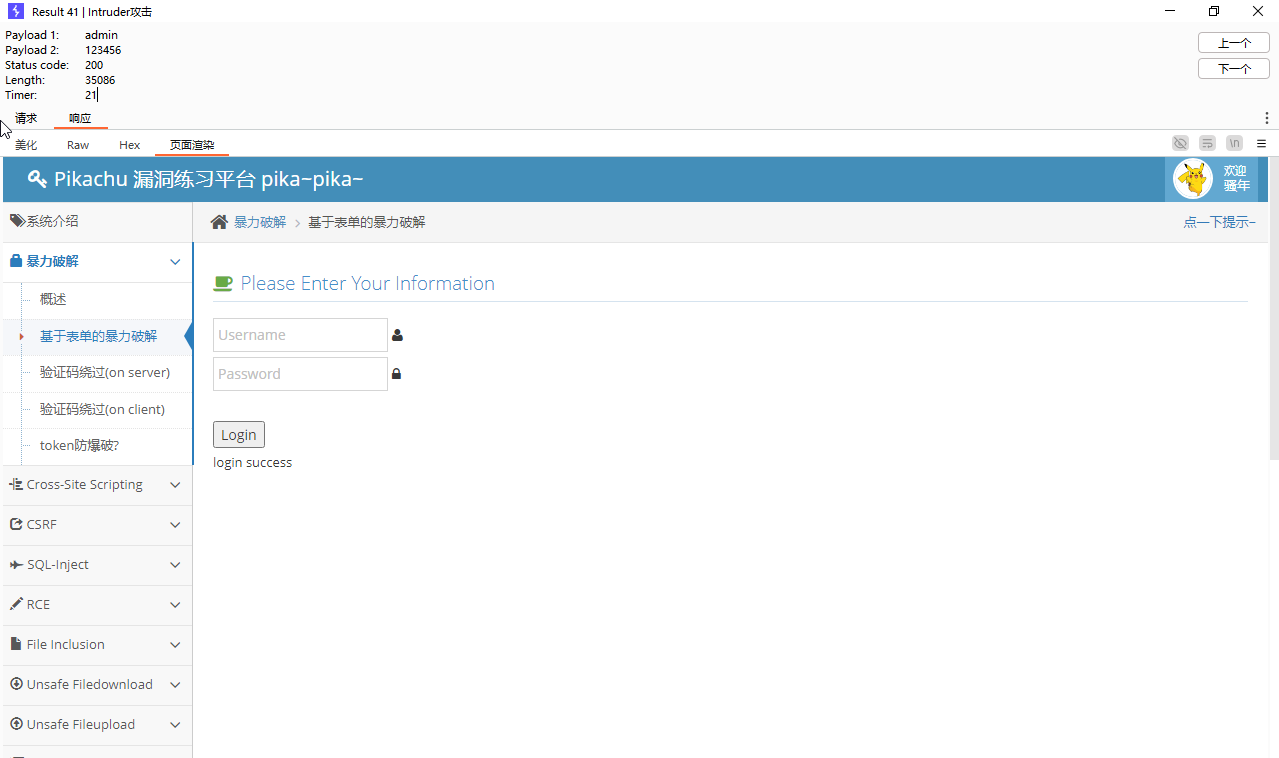This screenshot has width=1279, height=758.
Task: Go to next result with 下一个
Action: (x=1234, y=68)
